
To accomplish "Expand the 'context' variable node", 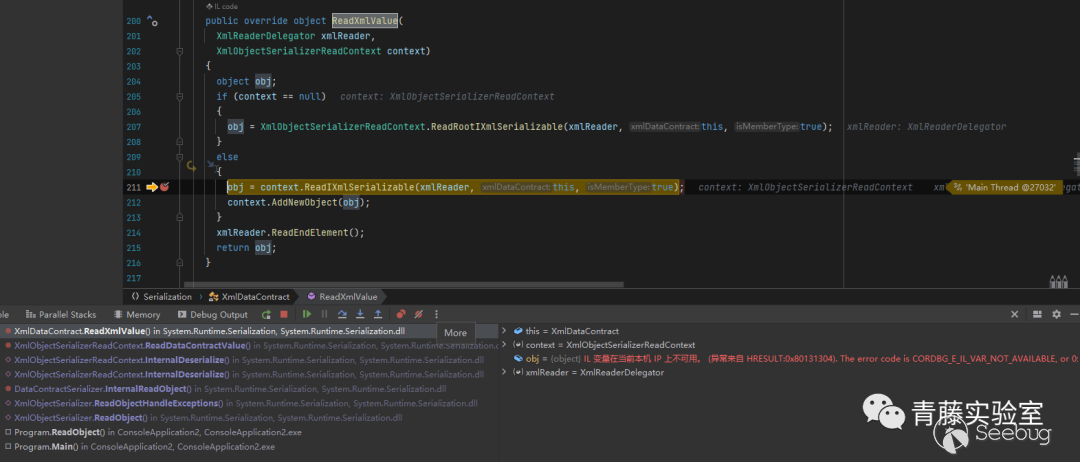I will click(x=504, y=345).
